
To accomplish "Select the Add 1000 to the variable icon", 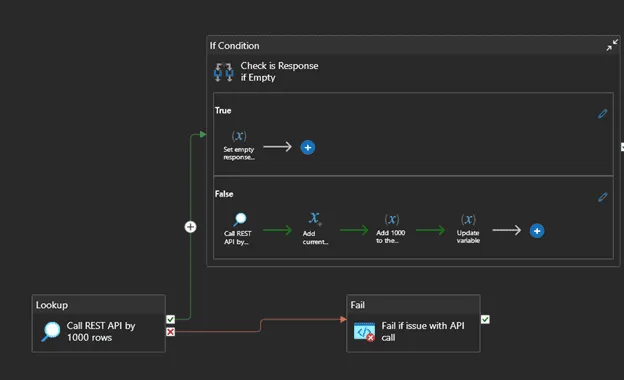I will point(392,219).
